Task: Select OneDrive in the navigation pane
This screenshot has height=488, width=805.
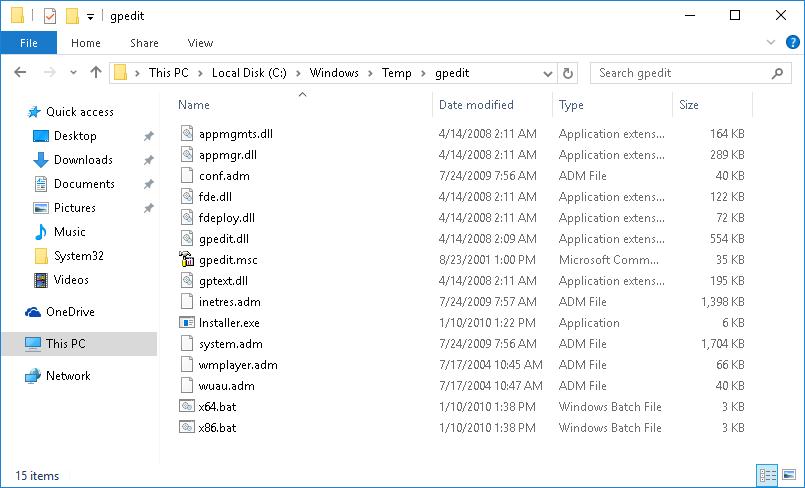Action: (x=70, y=312)
